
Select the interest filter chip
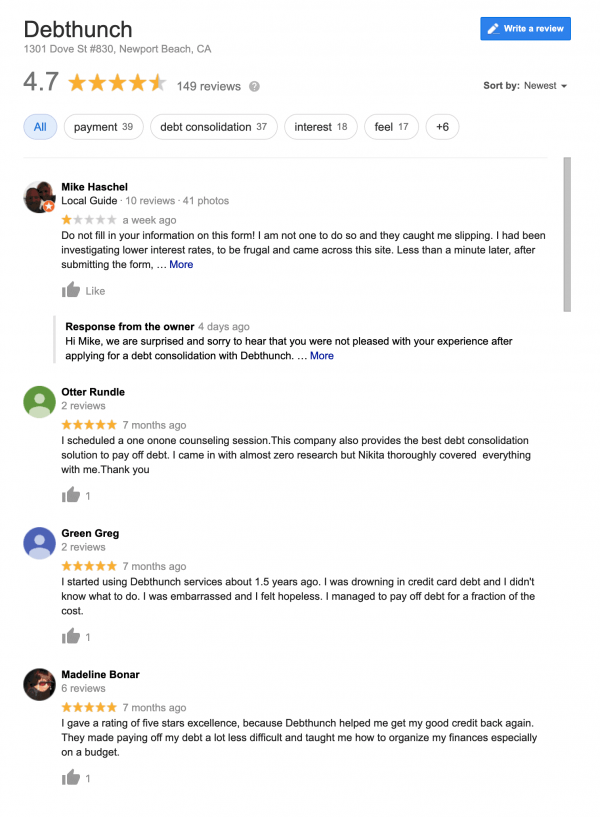(x=321, y=127)
